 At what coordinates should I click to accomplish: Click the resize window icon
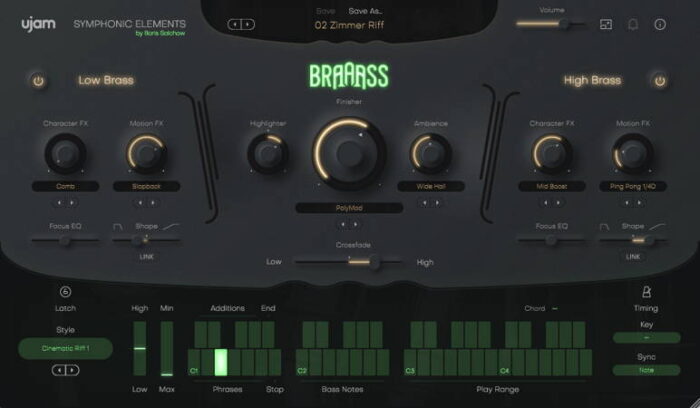coord(606,24)
